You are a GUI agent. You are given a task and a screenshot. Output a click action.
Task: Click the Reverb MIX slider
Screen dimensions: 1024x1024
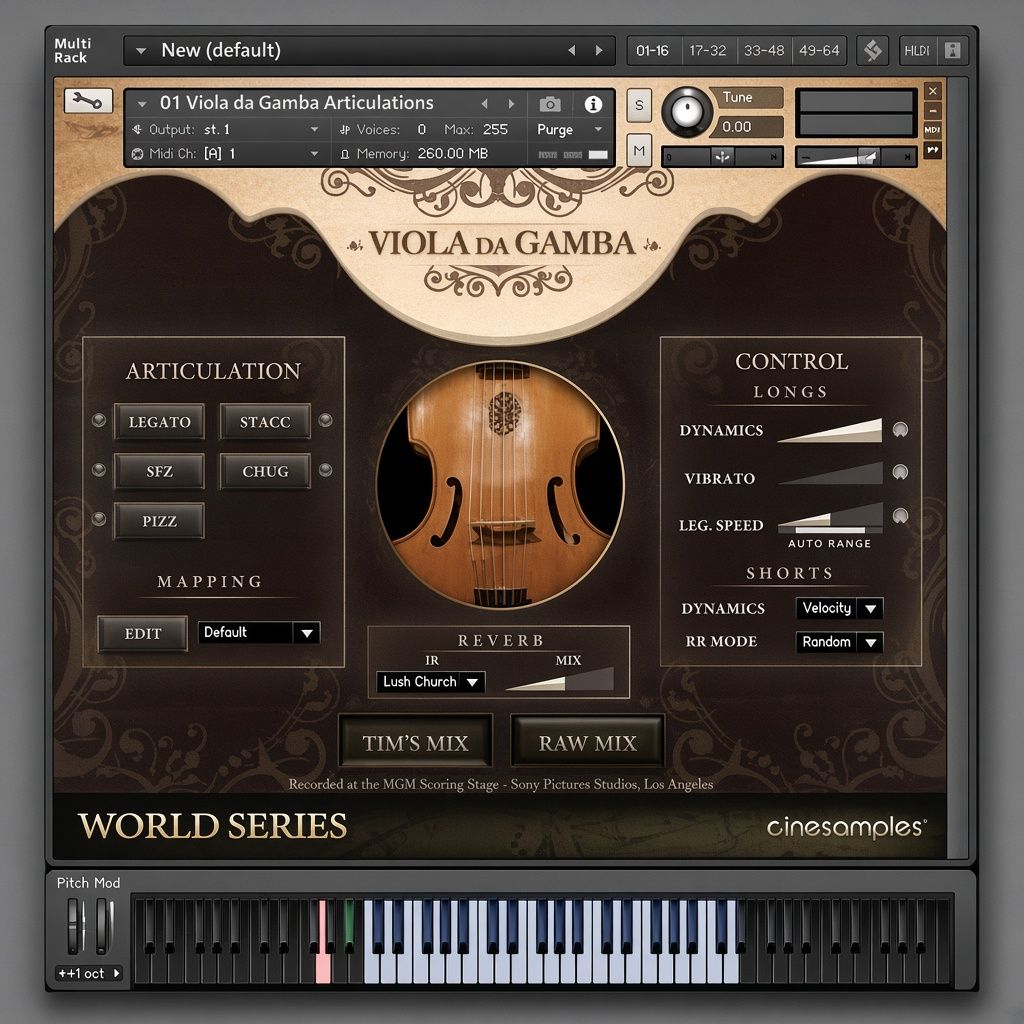[560, 679]
